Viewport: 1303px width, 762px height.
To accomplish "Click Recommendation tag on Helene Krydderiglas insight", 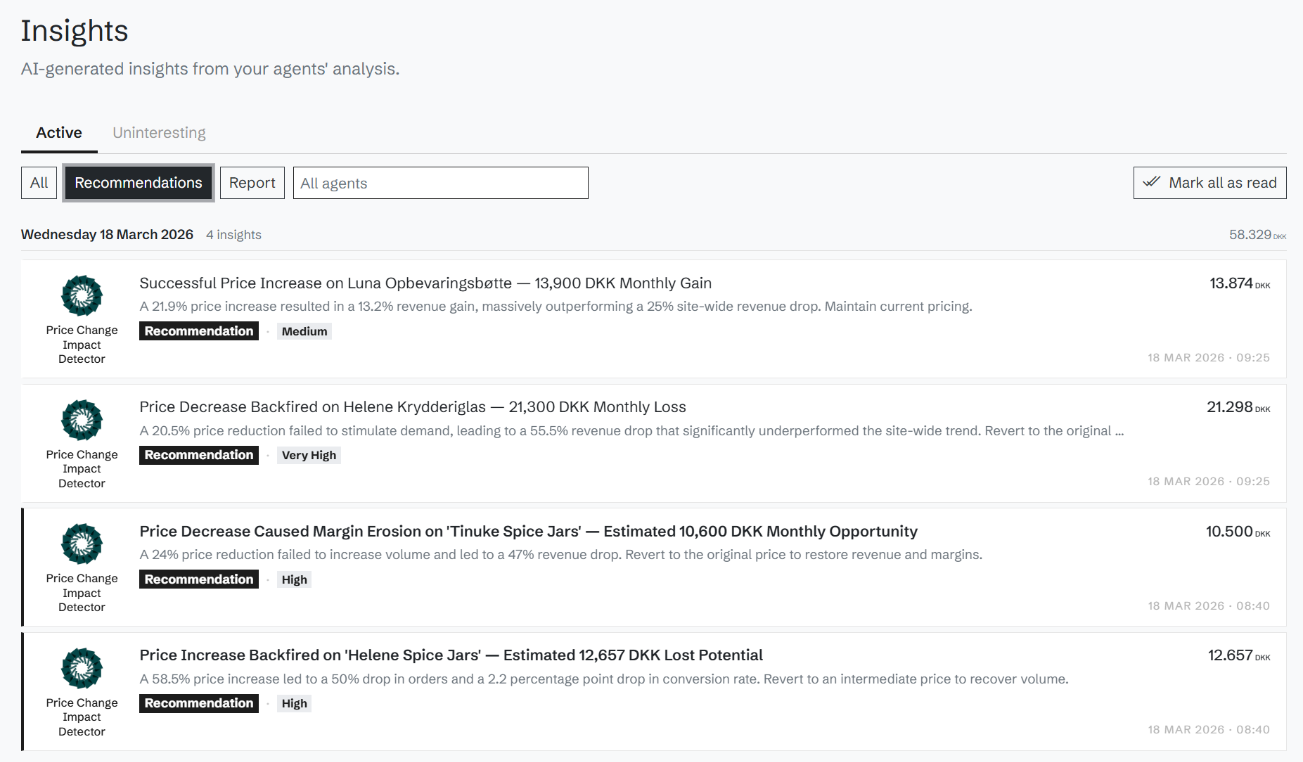I will (x=199, y=455).
